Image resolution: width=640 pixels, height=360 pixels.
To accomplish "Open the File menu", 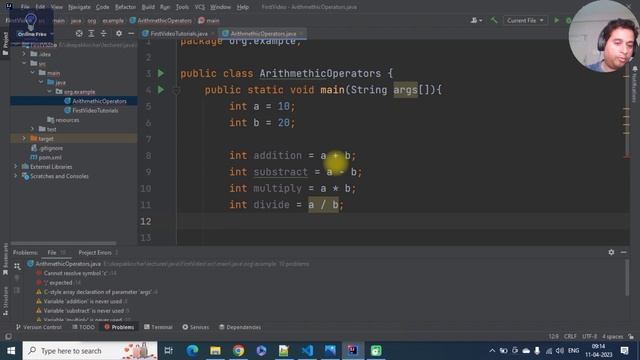I will (x=25, y=7).
